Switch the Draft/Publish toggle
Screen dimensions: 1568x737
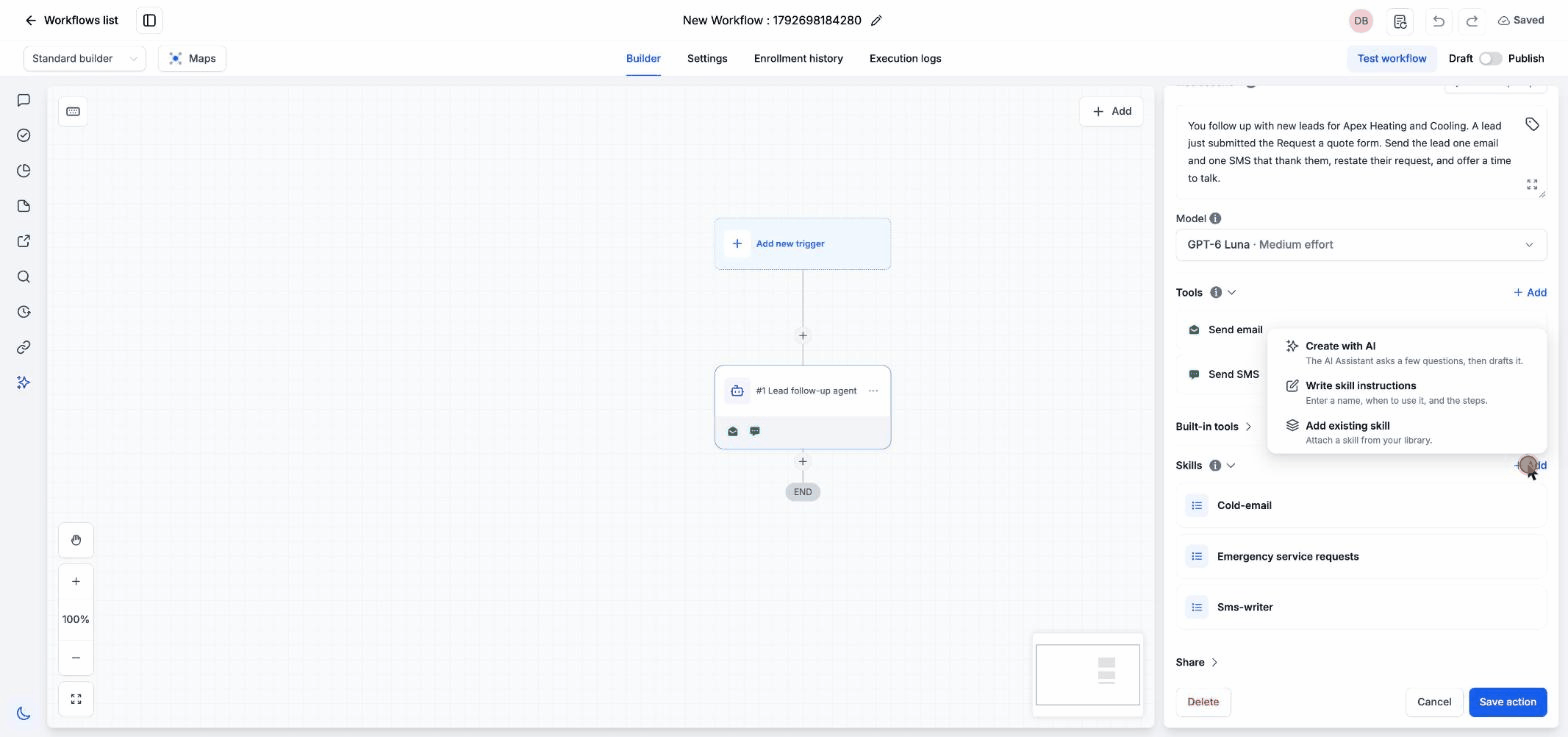1490,59
